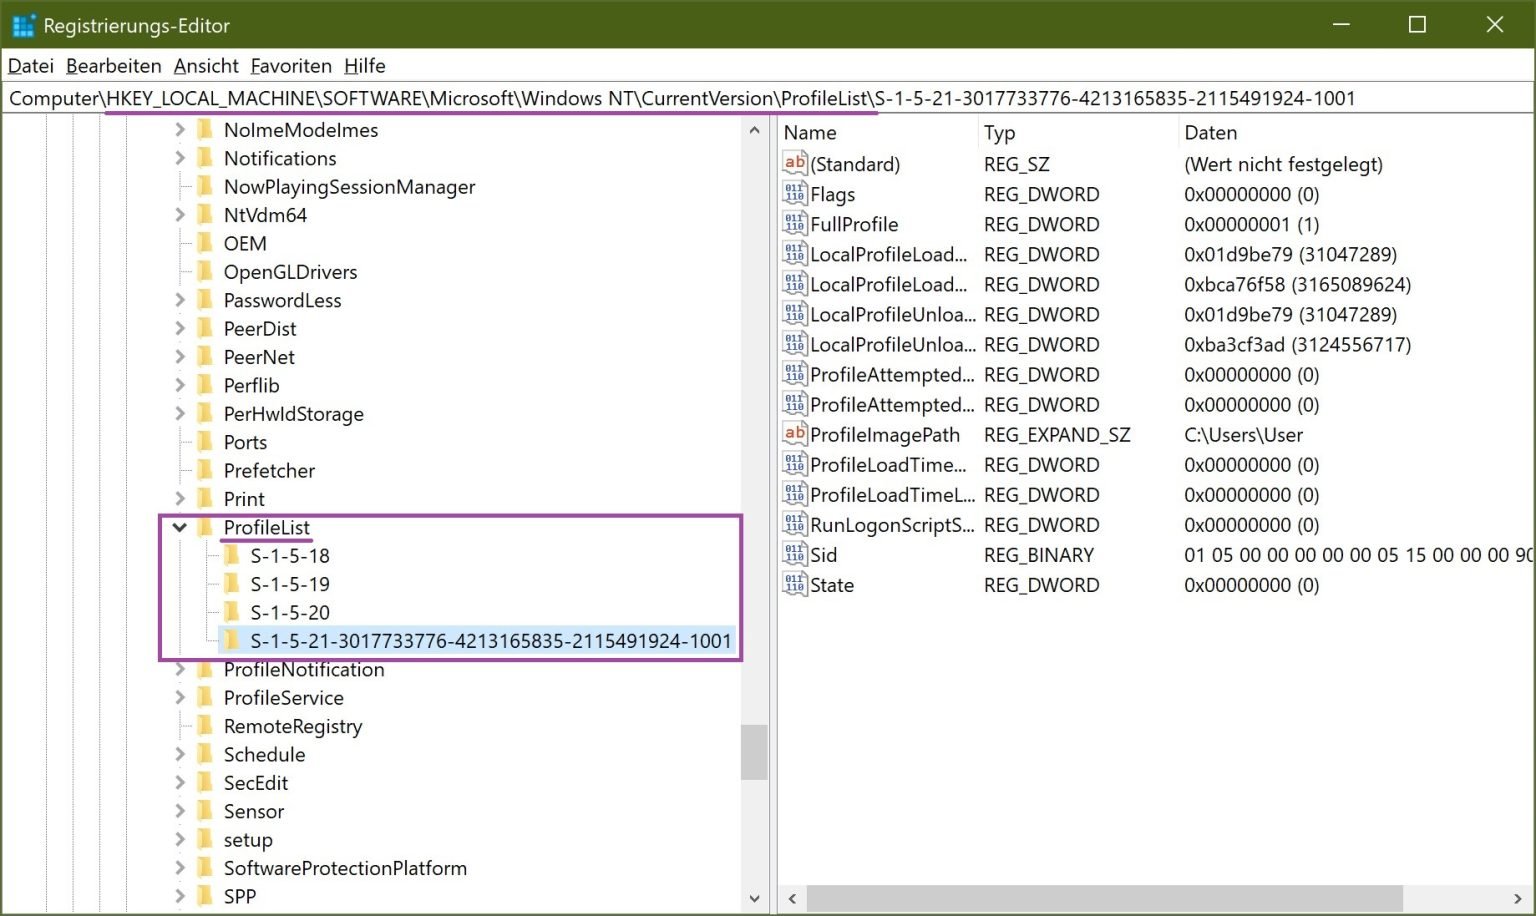This screenshot has height=916, width=1536.
Task: Expand the SoftwareProtectionPlatform node
Action: [180, 868]
